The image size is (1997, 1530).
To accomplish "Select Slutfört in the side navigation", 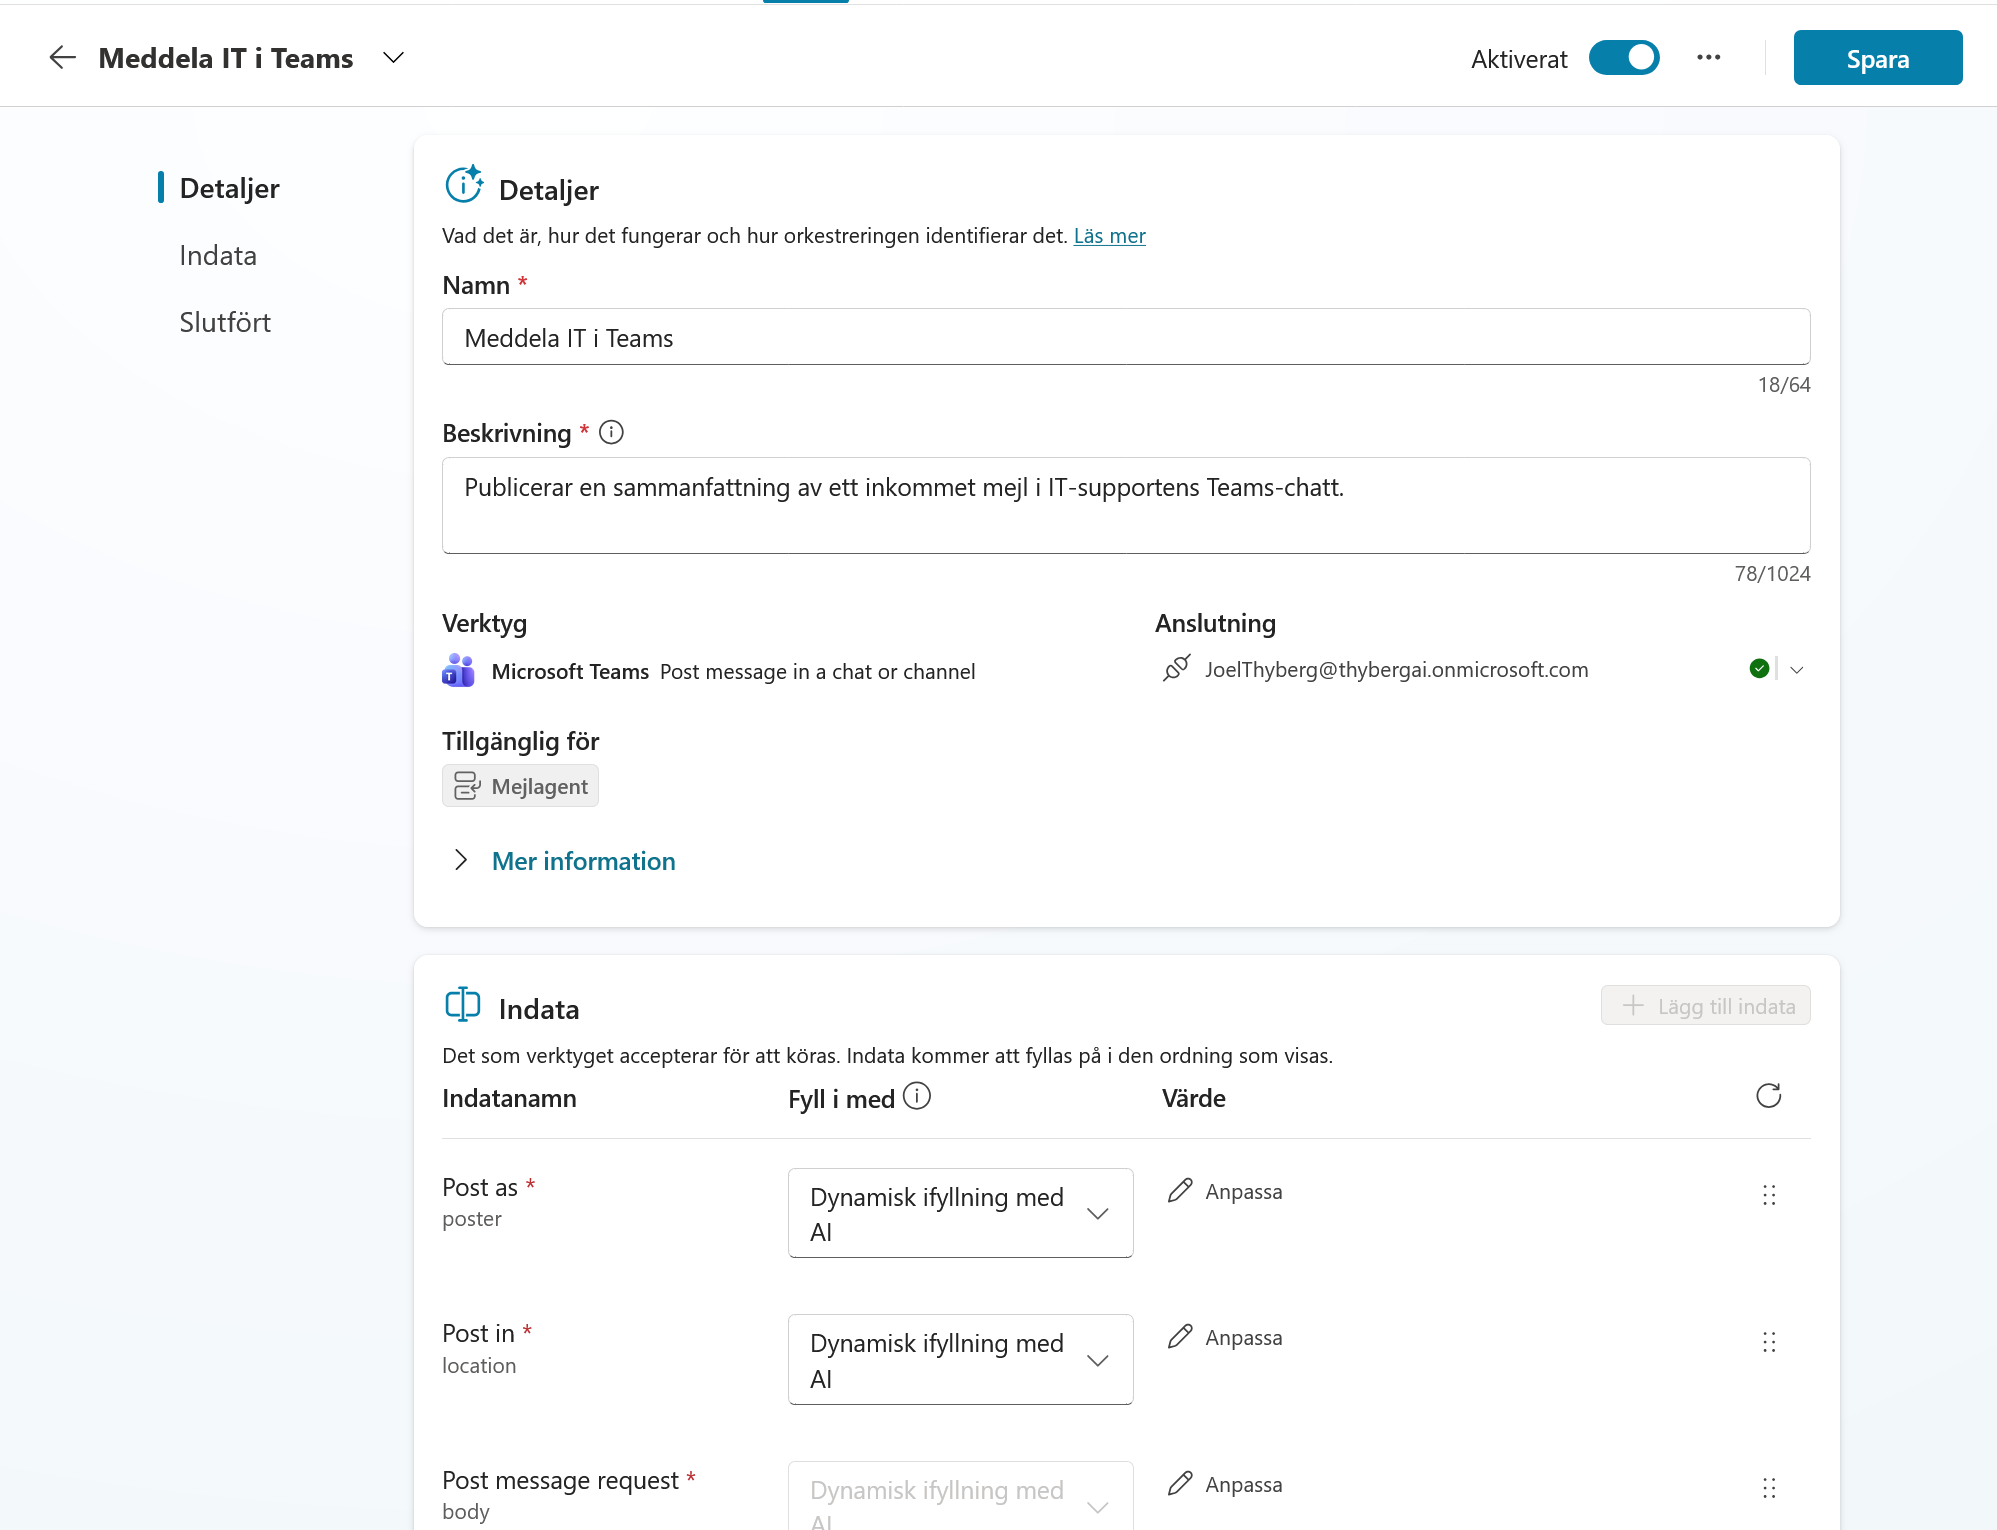I will [225, 322].
